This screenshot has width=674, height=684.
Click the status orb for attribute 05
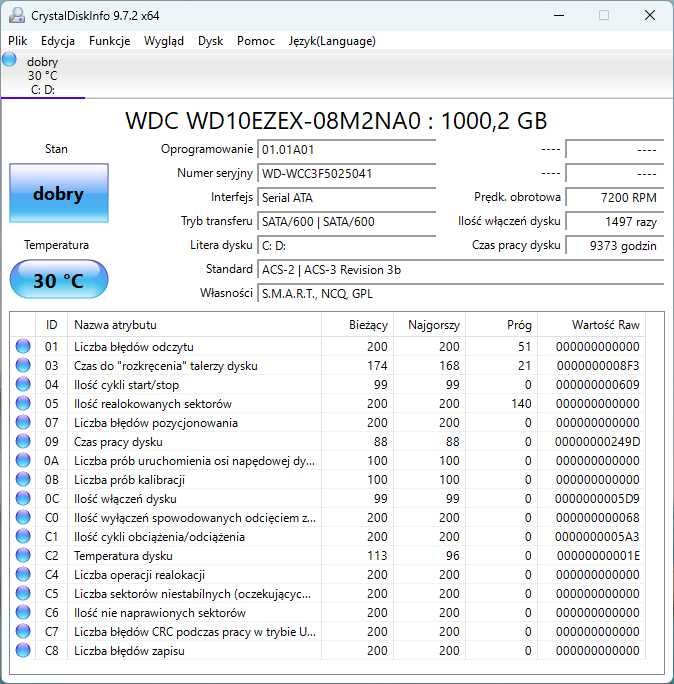tap(23, 404)
